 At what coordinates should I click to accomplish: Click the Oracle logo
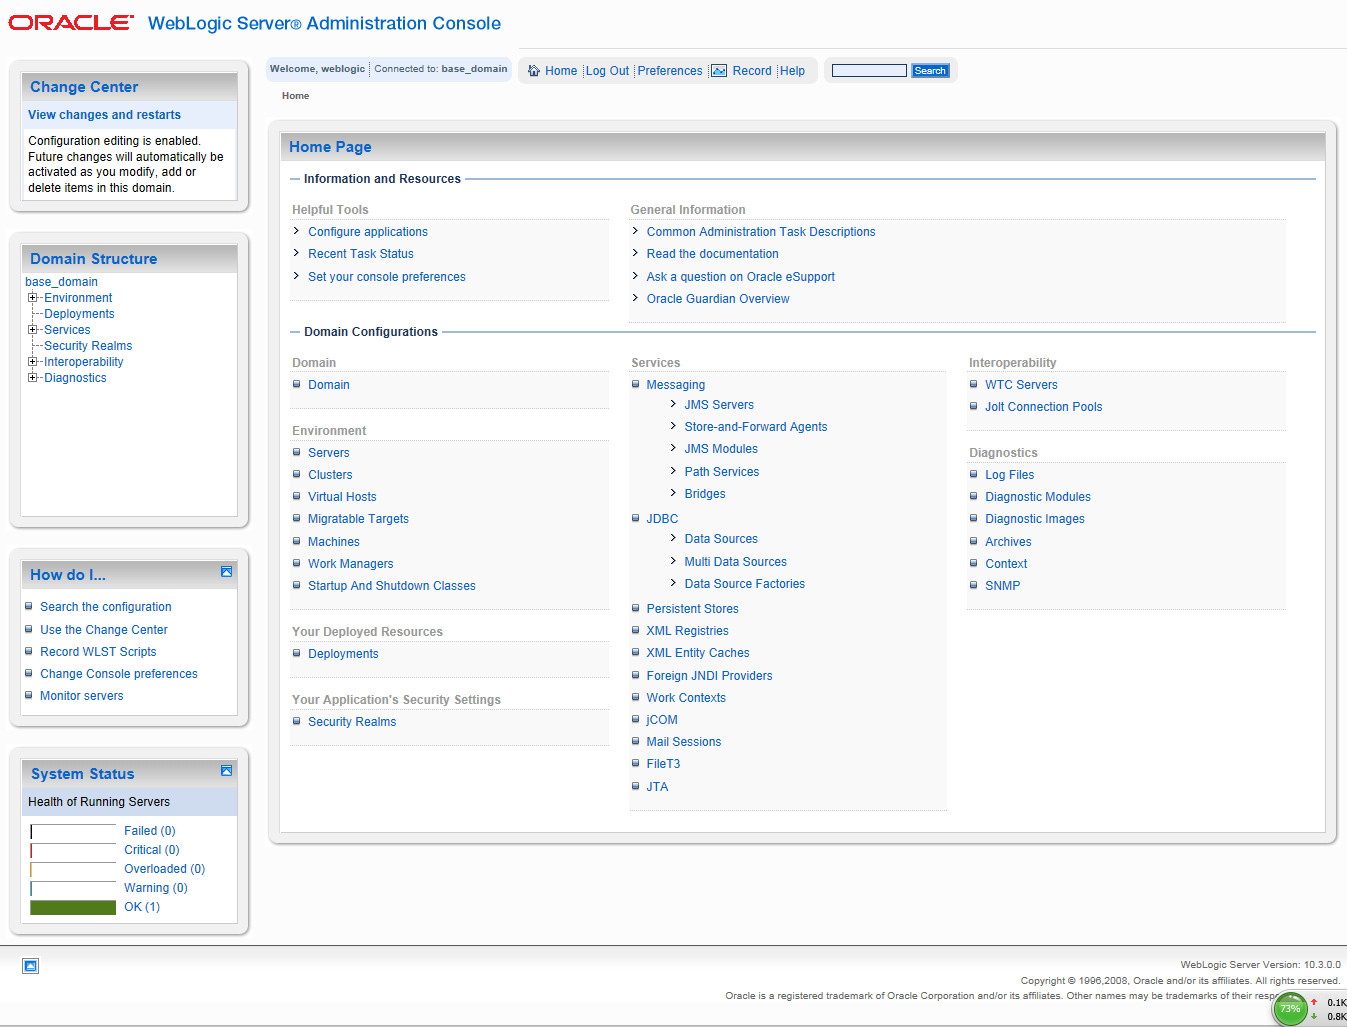point(70,22)
